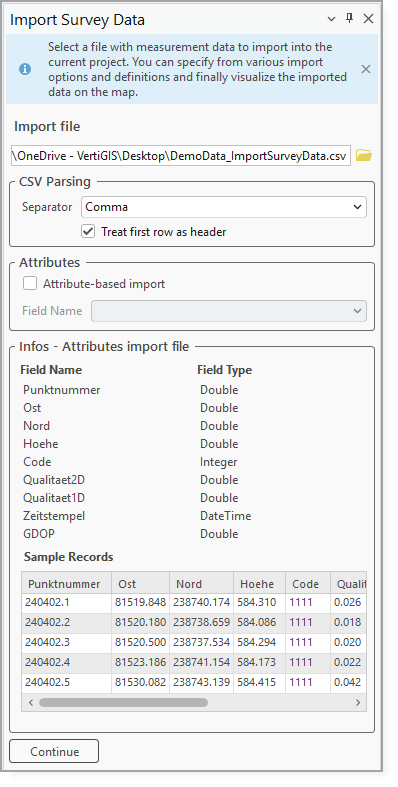The width and height of the screenshot is (398, 787).
Task: Select the Nord column header
Action: pyautogui.click(x=202, y=583)
